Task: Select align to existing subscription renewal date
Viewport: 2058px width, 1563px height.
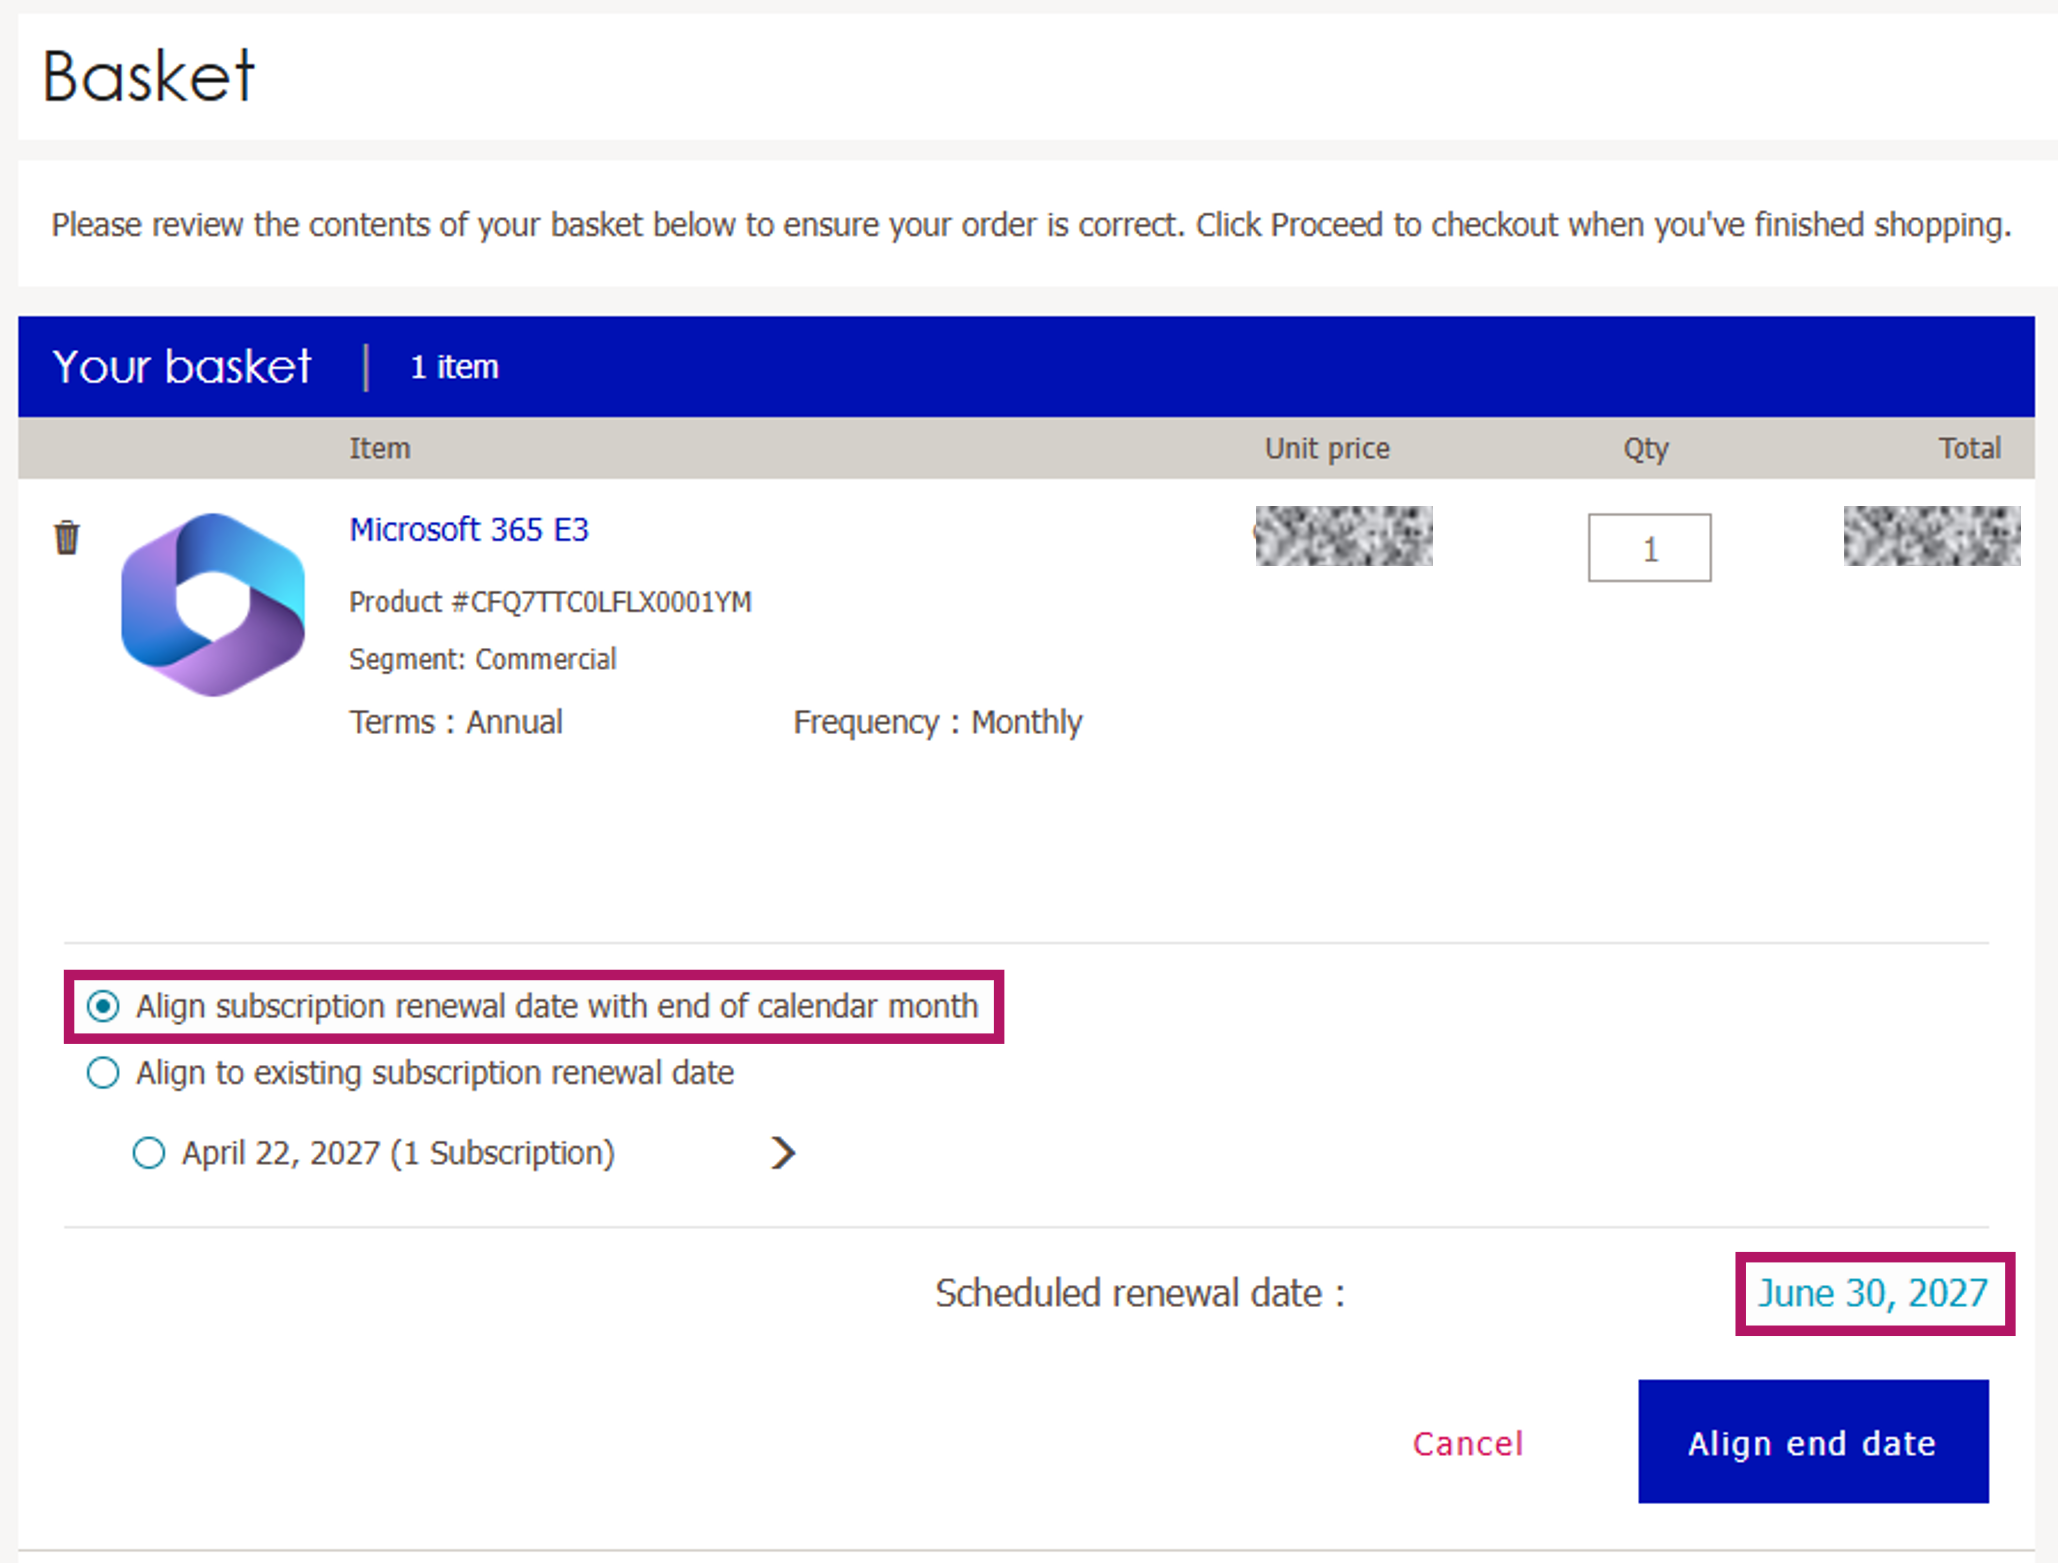Action: (x=103, y=1073)
